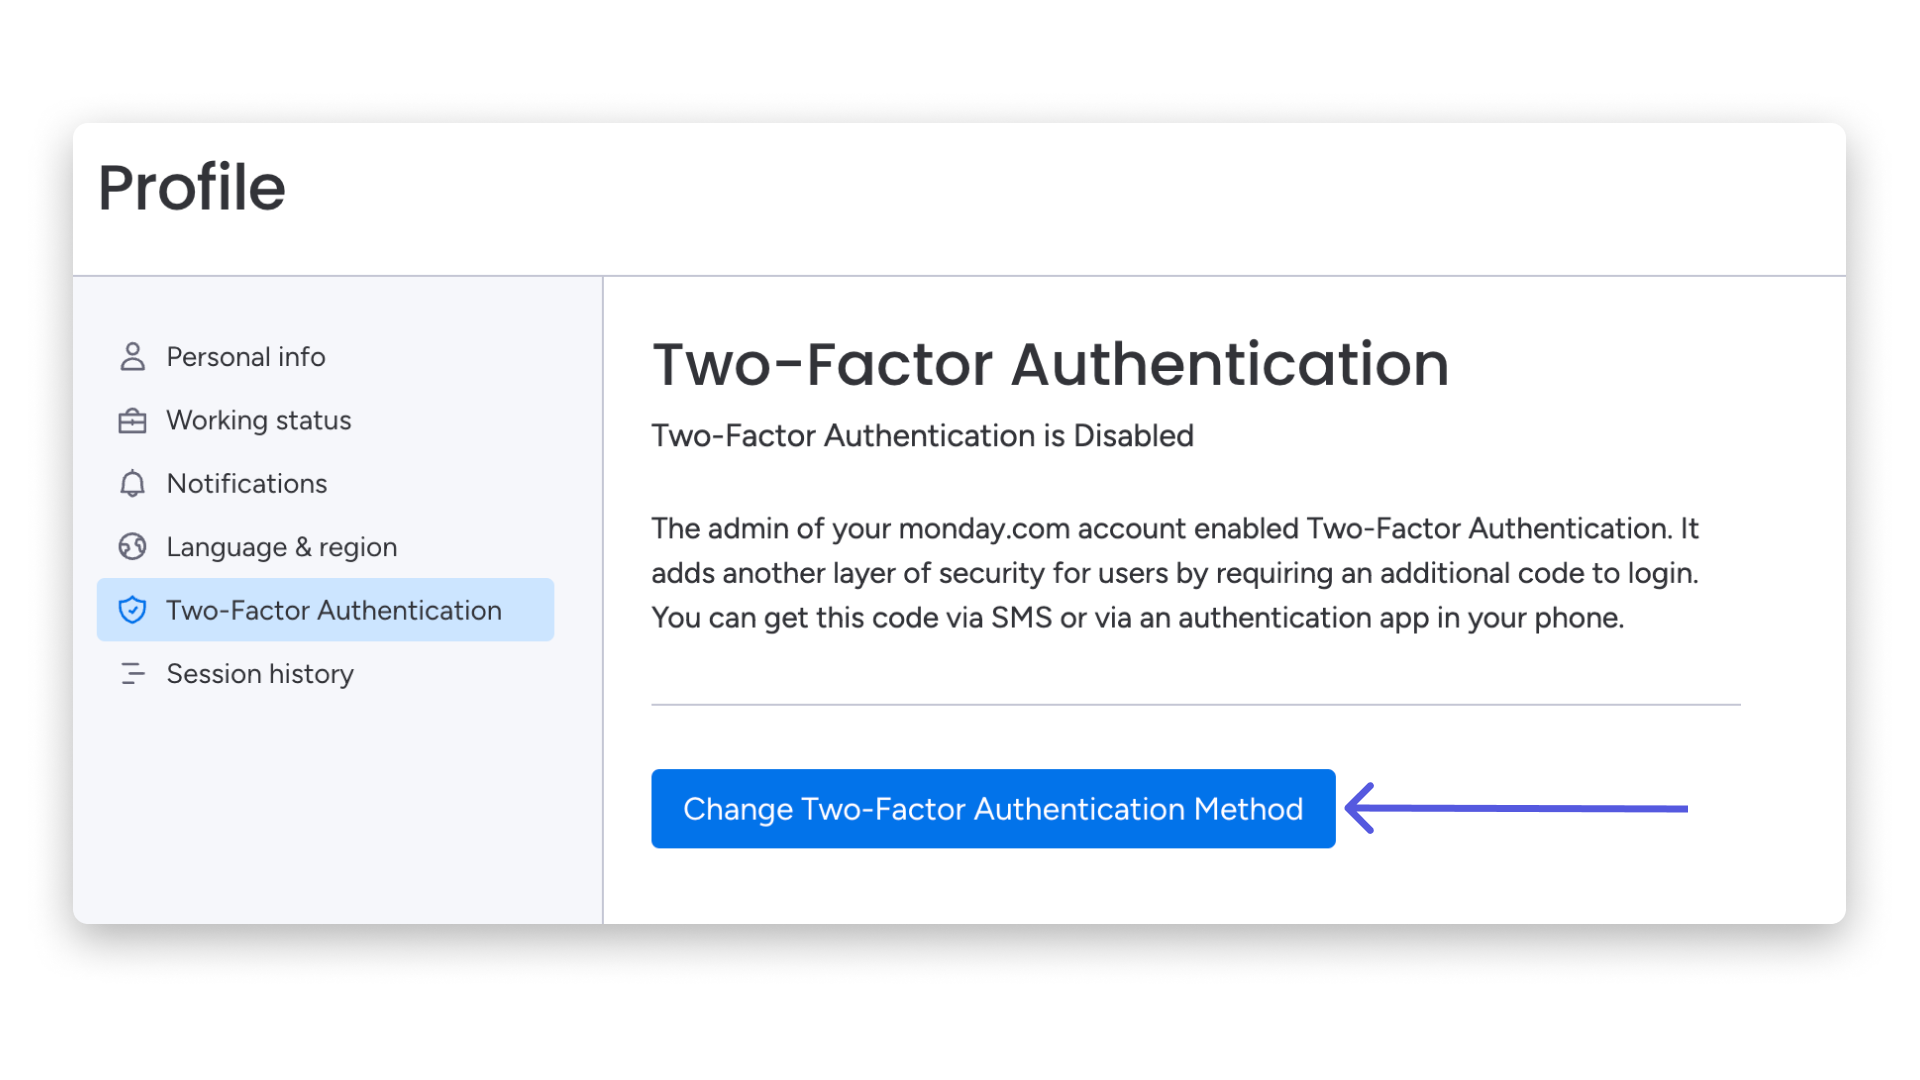Select Language & region in sidebar
This screenshot has height=1080, width=1920.
(282, 547)
